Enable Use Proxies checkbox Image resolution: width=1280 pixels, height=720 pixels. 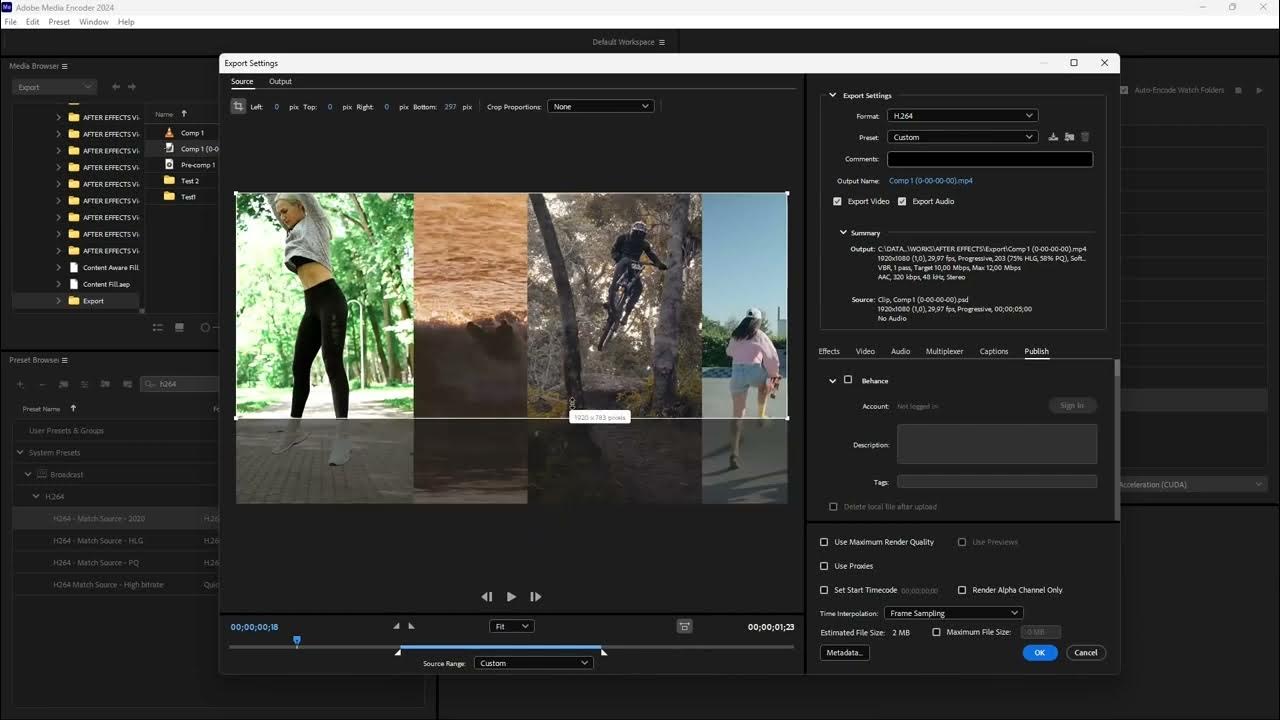coord(824,566)
